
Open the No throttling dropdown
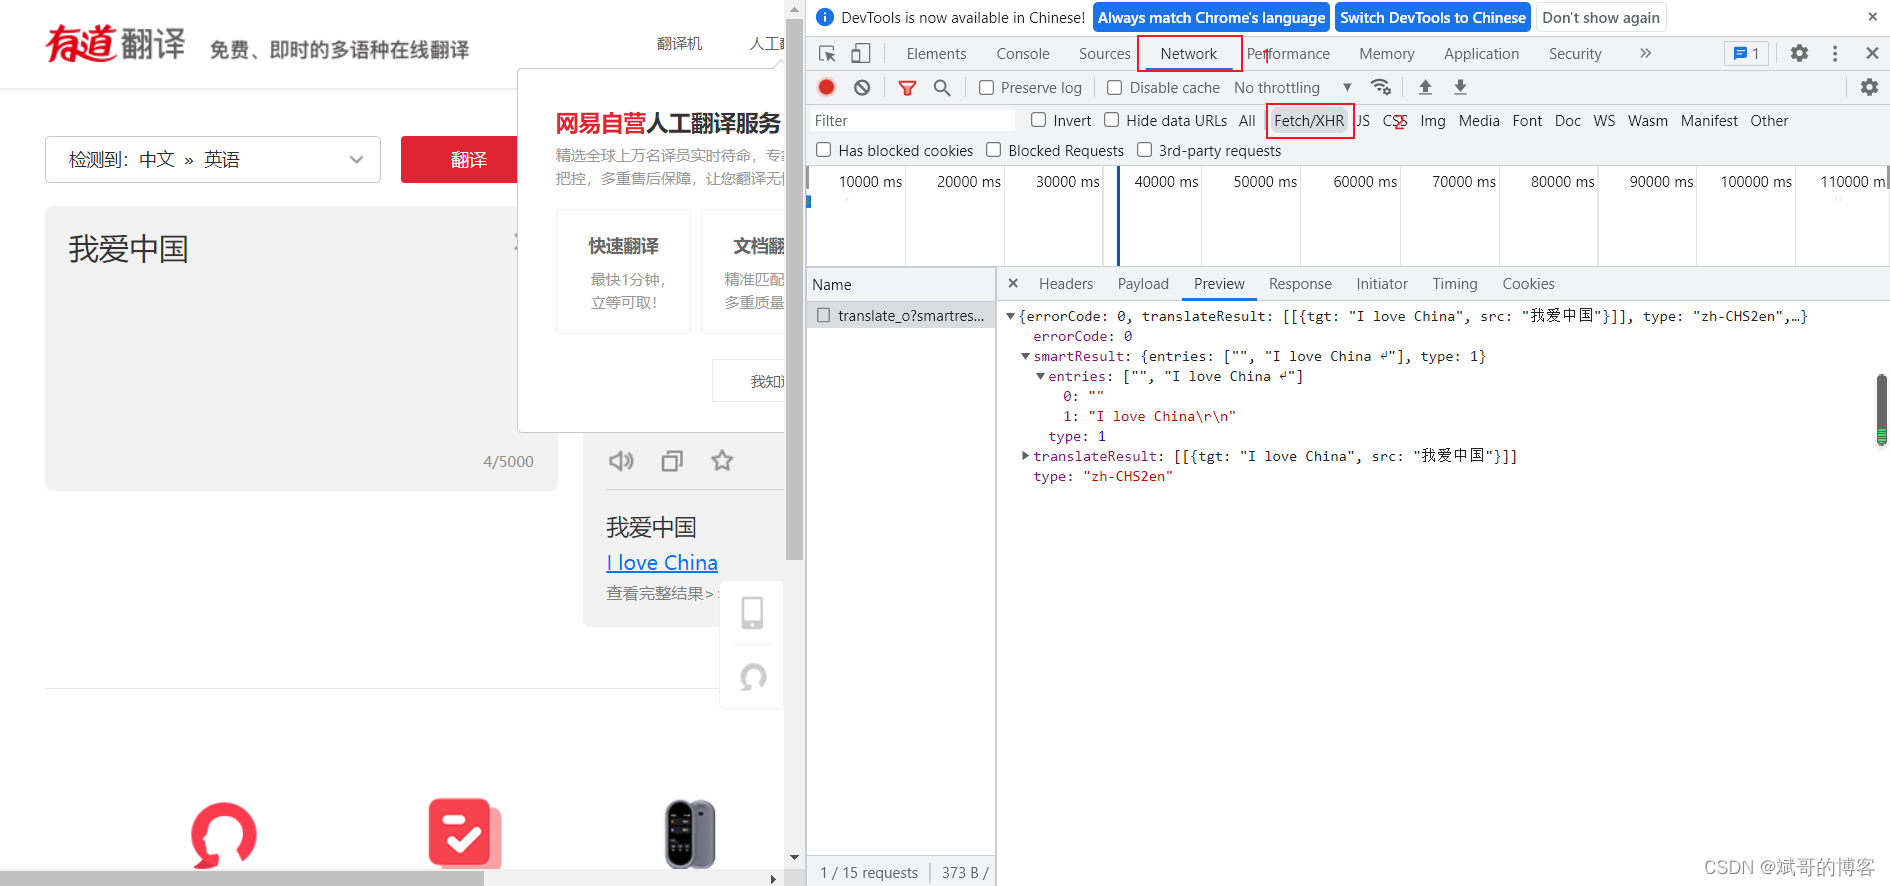(x=1292, y=88)
